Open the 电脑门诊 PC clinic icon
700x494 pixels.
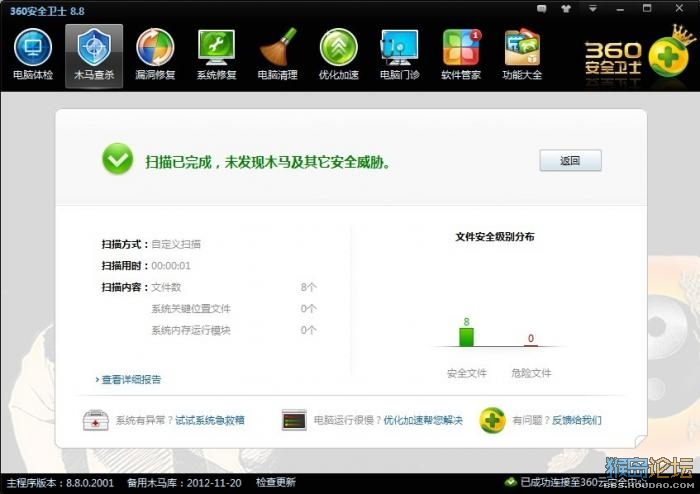[400, 54]
